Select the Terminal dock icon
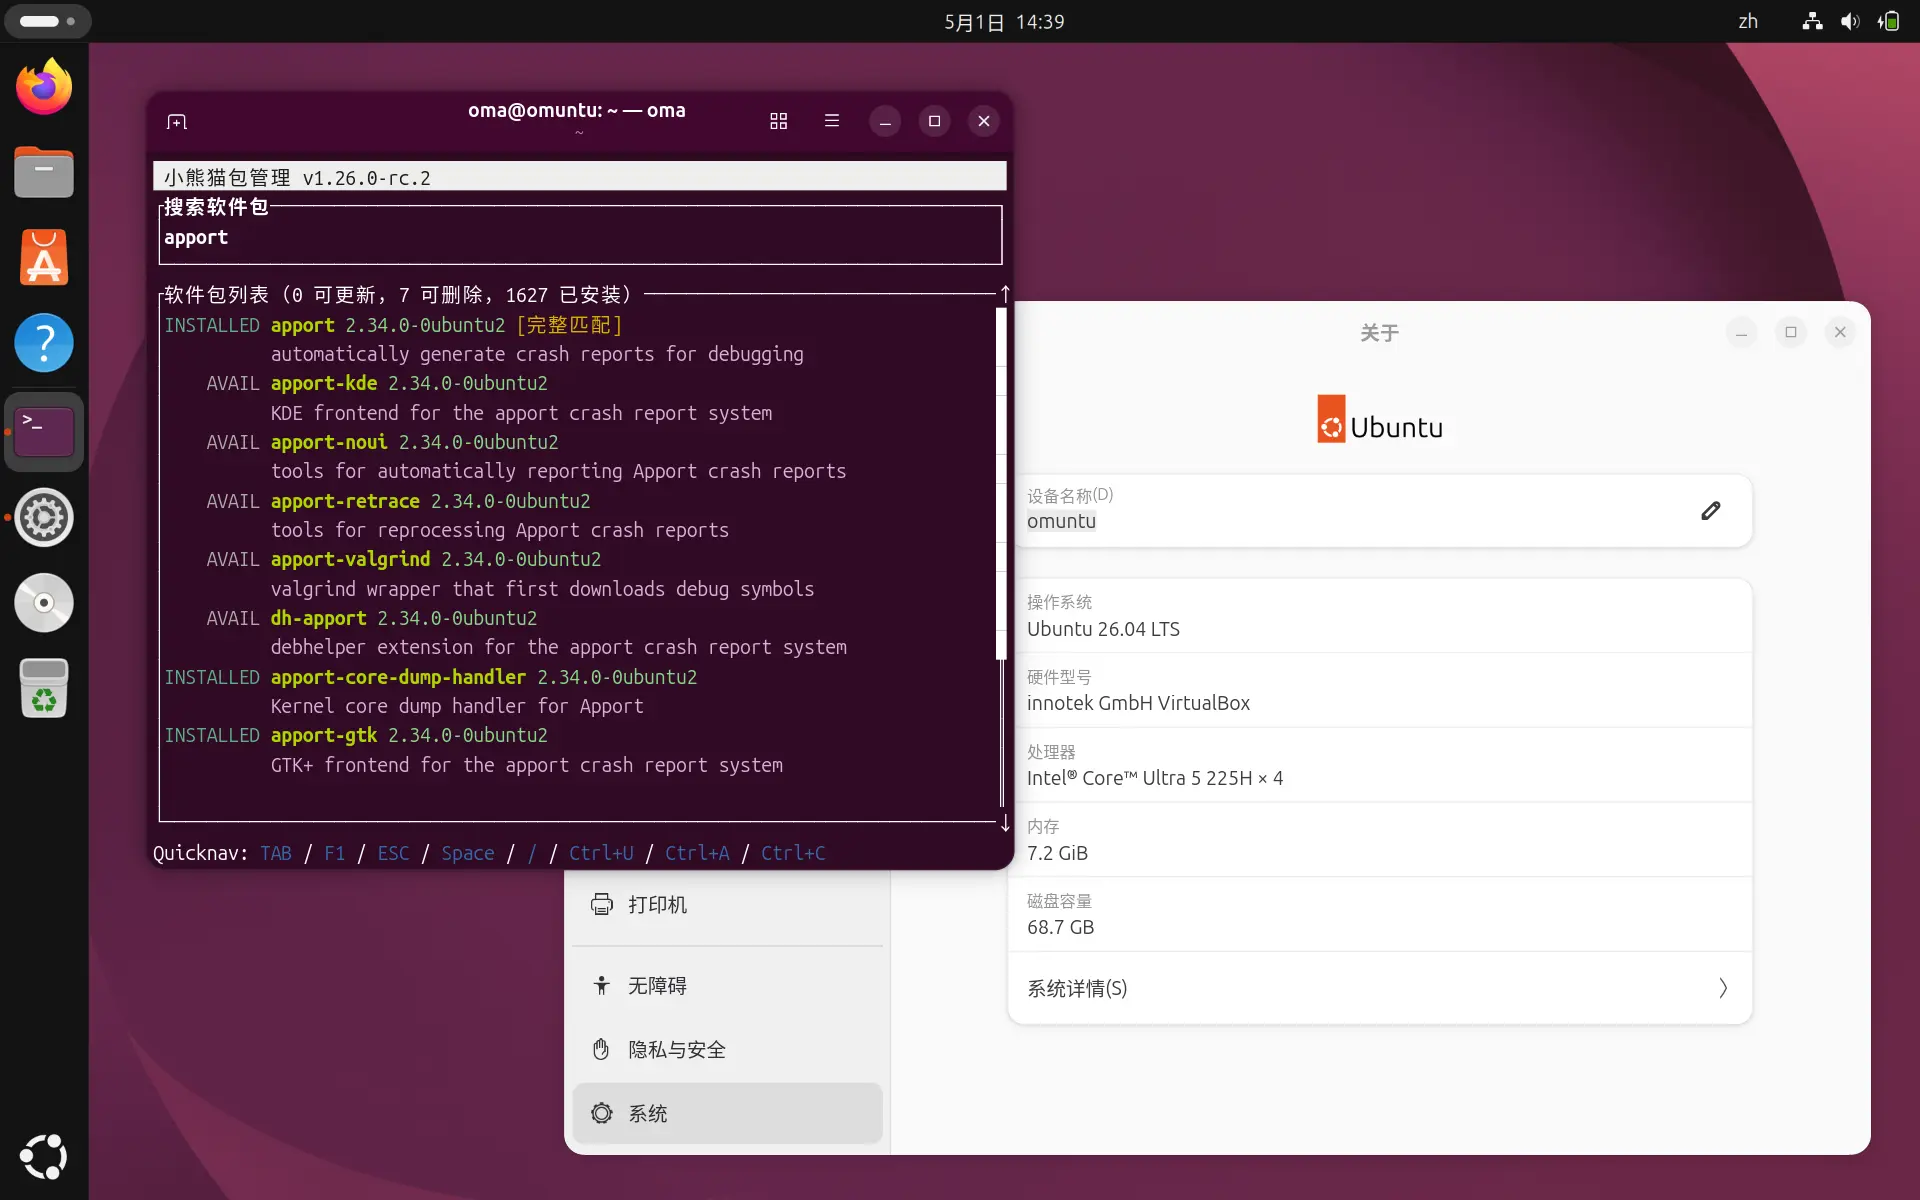Screen dimensions: 1920x1200 pos(44,431)
